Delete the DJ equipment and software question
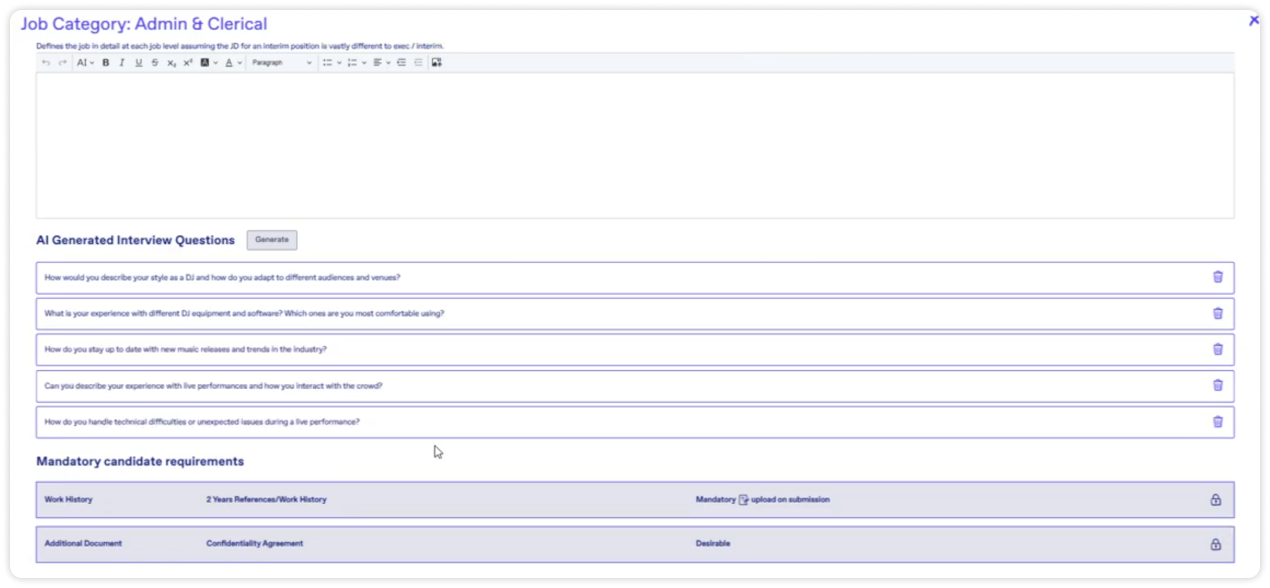This screenshot has height=588, width=1270. pyautogui.click(x=1217, y=313)
